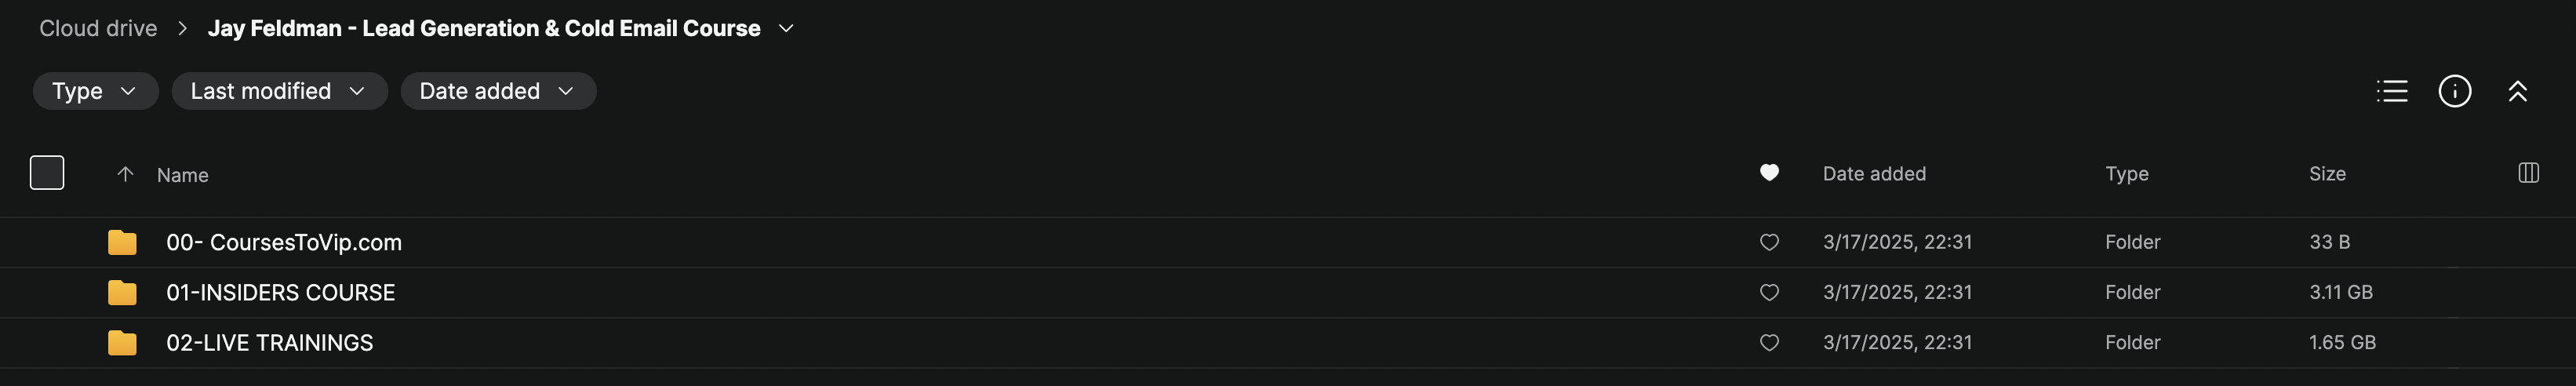Open the info panel icon
Screen dimensions: 2576x386
[2454, 91]
